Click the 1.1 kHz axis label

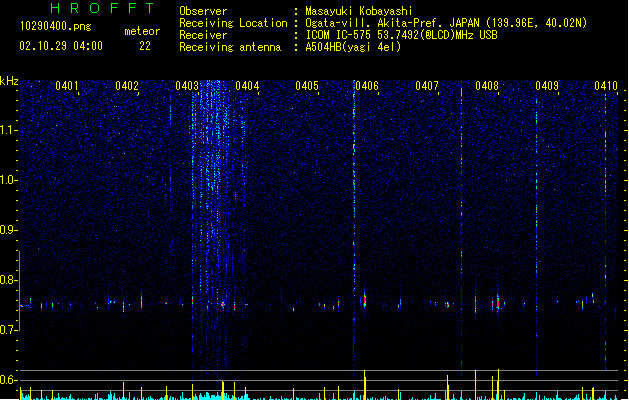(8, 130)
